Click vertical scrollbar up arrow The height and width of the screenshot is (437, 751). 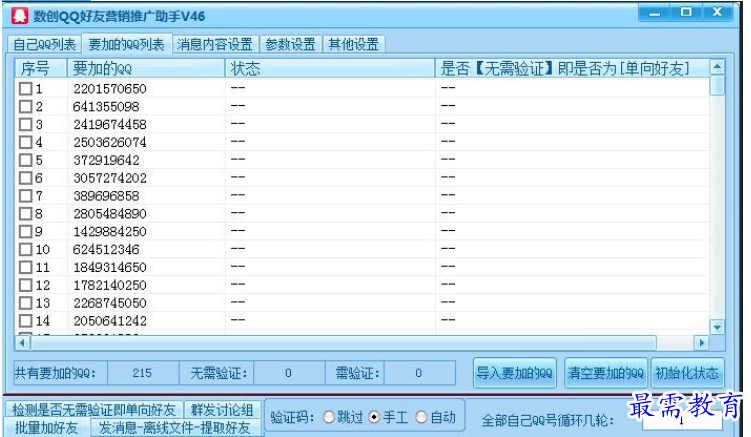717,67
